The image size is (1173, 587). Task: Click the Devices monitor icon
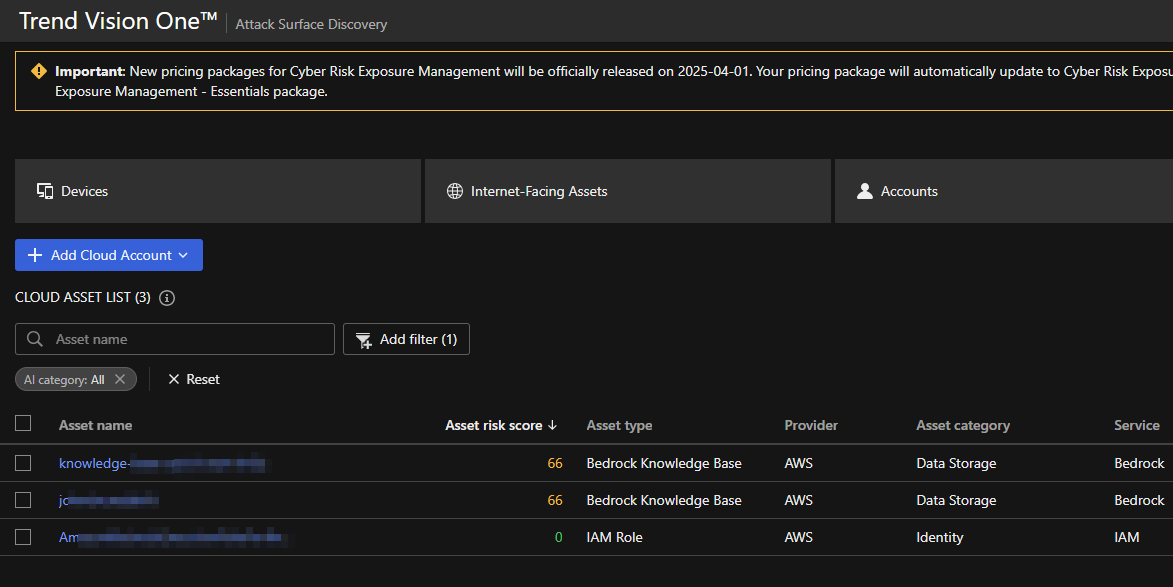pyautogui.click(x=45, y=191)
